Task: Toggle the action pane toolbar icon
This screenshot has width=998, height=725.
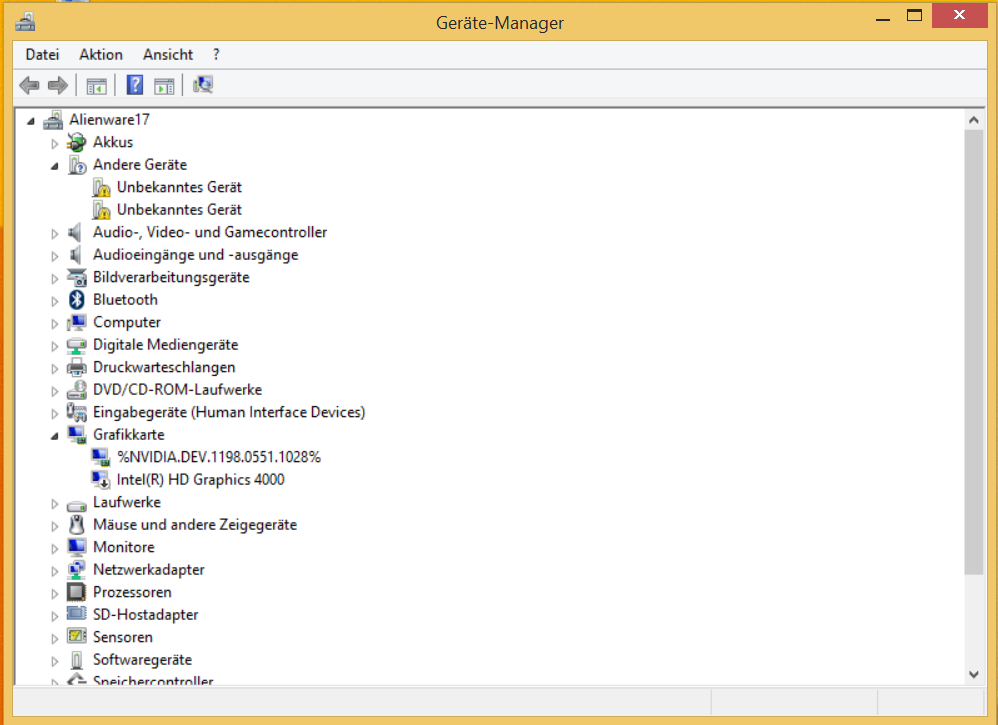Action: [x=164, y=85]
